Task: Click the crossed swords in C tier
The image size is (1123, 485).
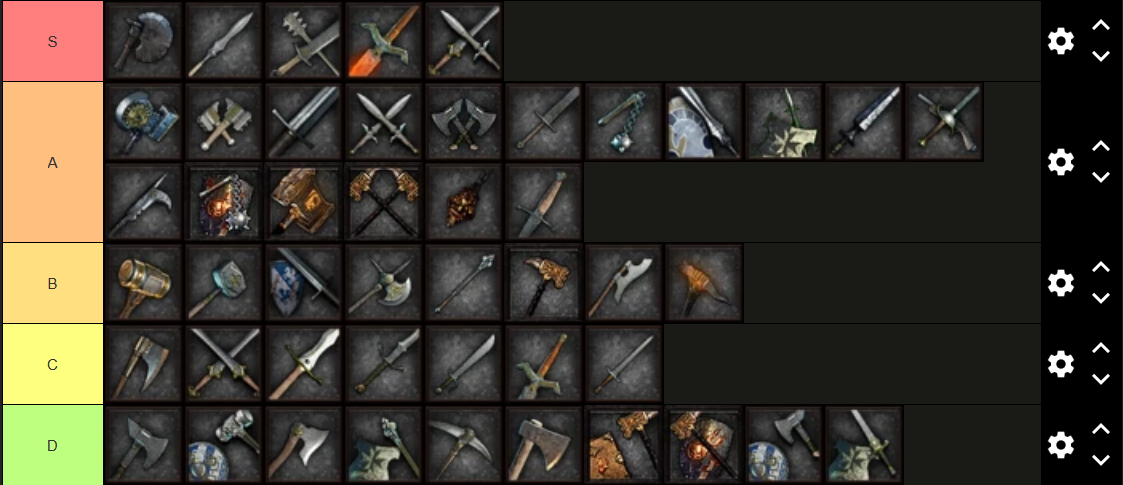Action: [223, 365]
